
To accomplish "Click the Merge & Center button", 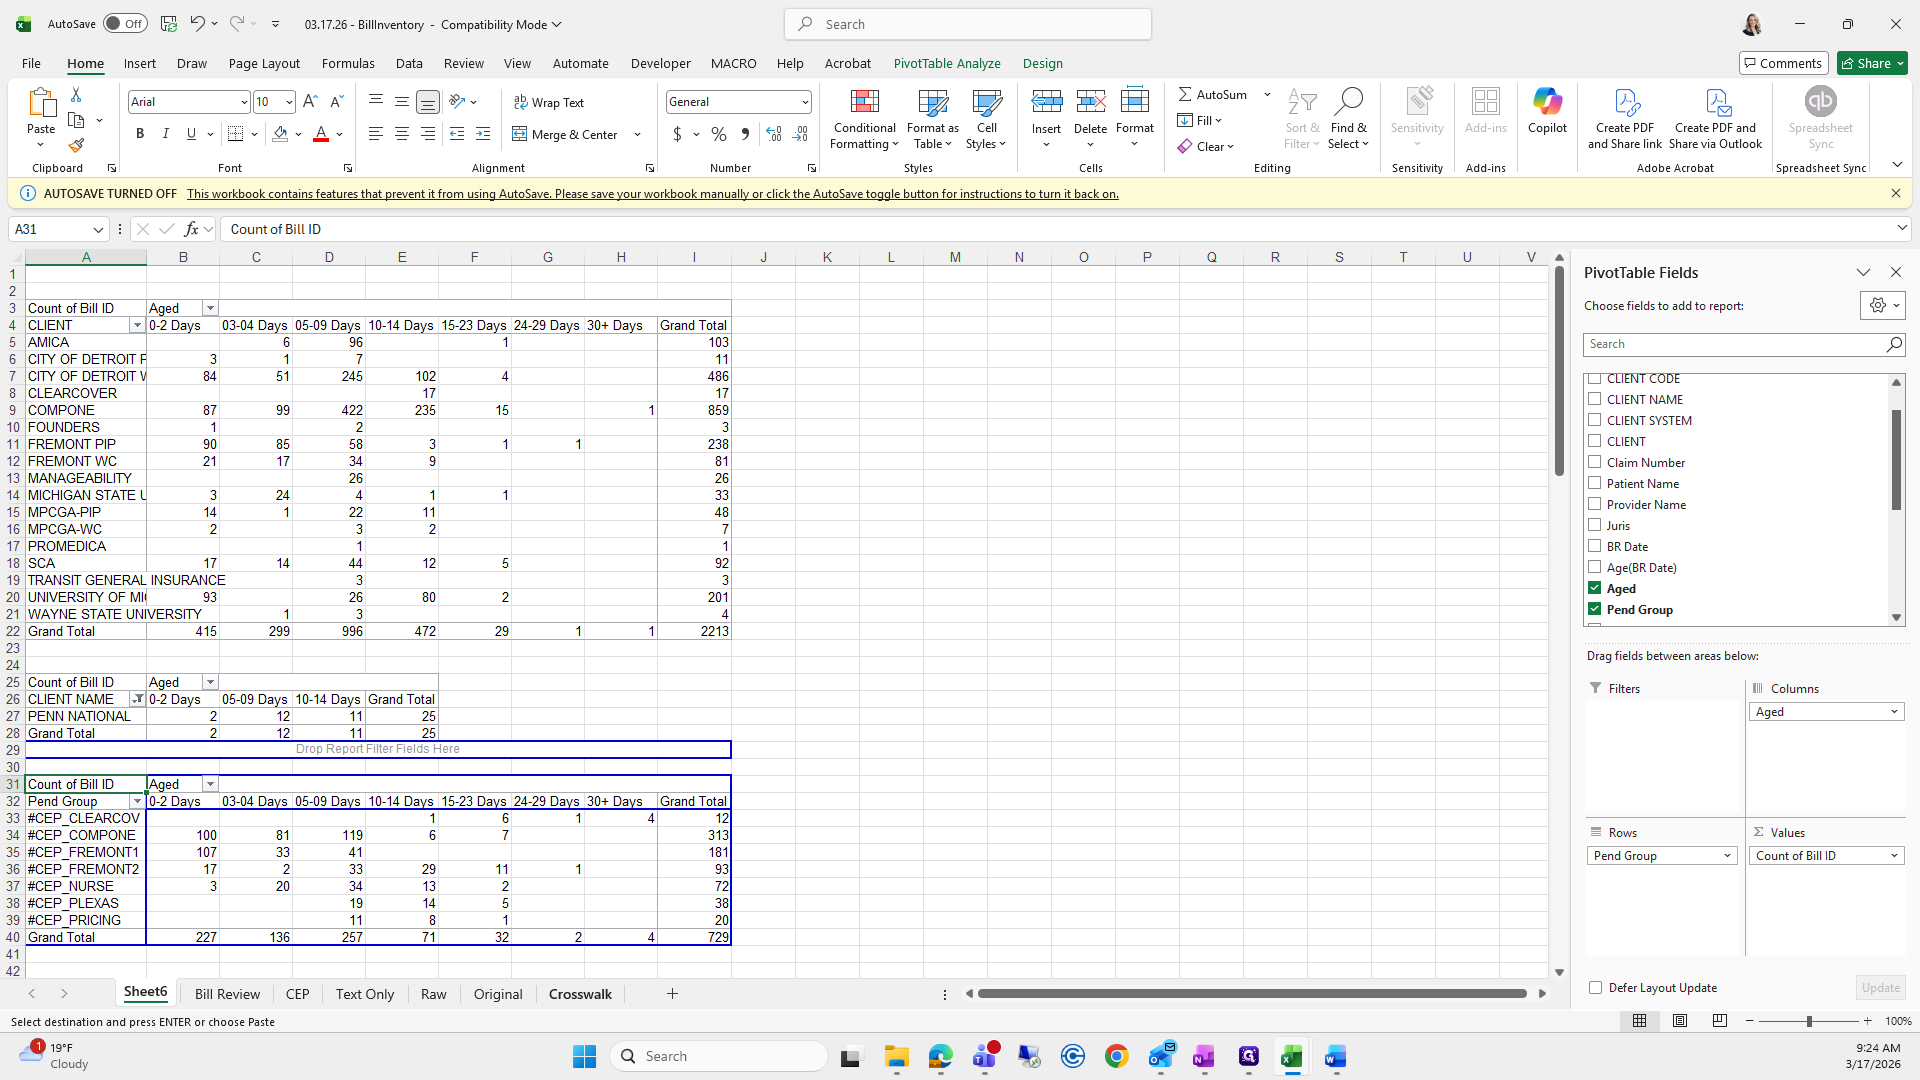I will tap(566, 134).
